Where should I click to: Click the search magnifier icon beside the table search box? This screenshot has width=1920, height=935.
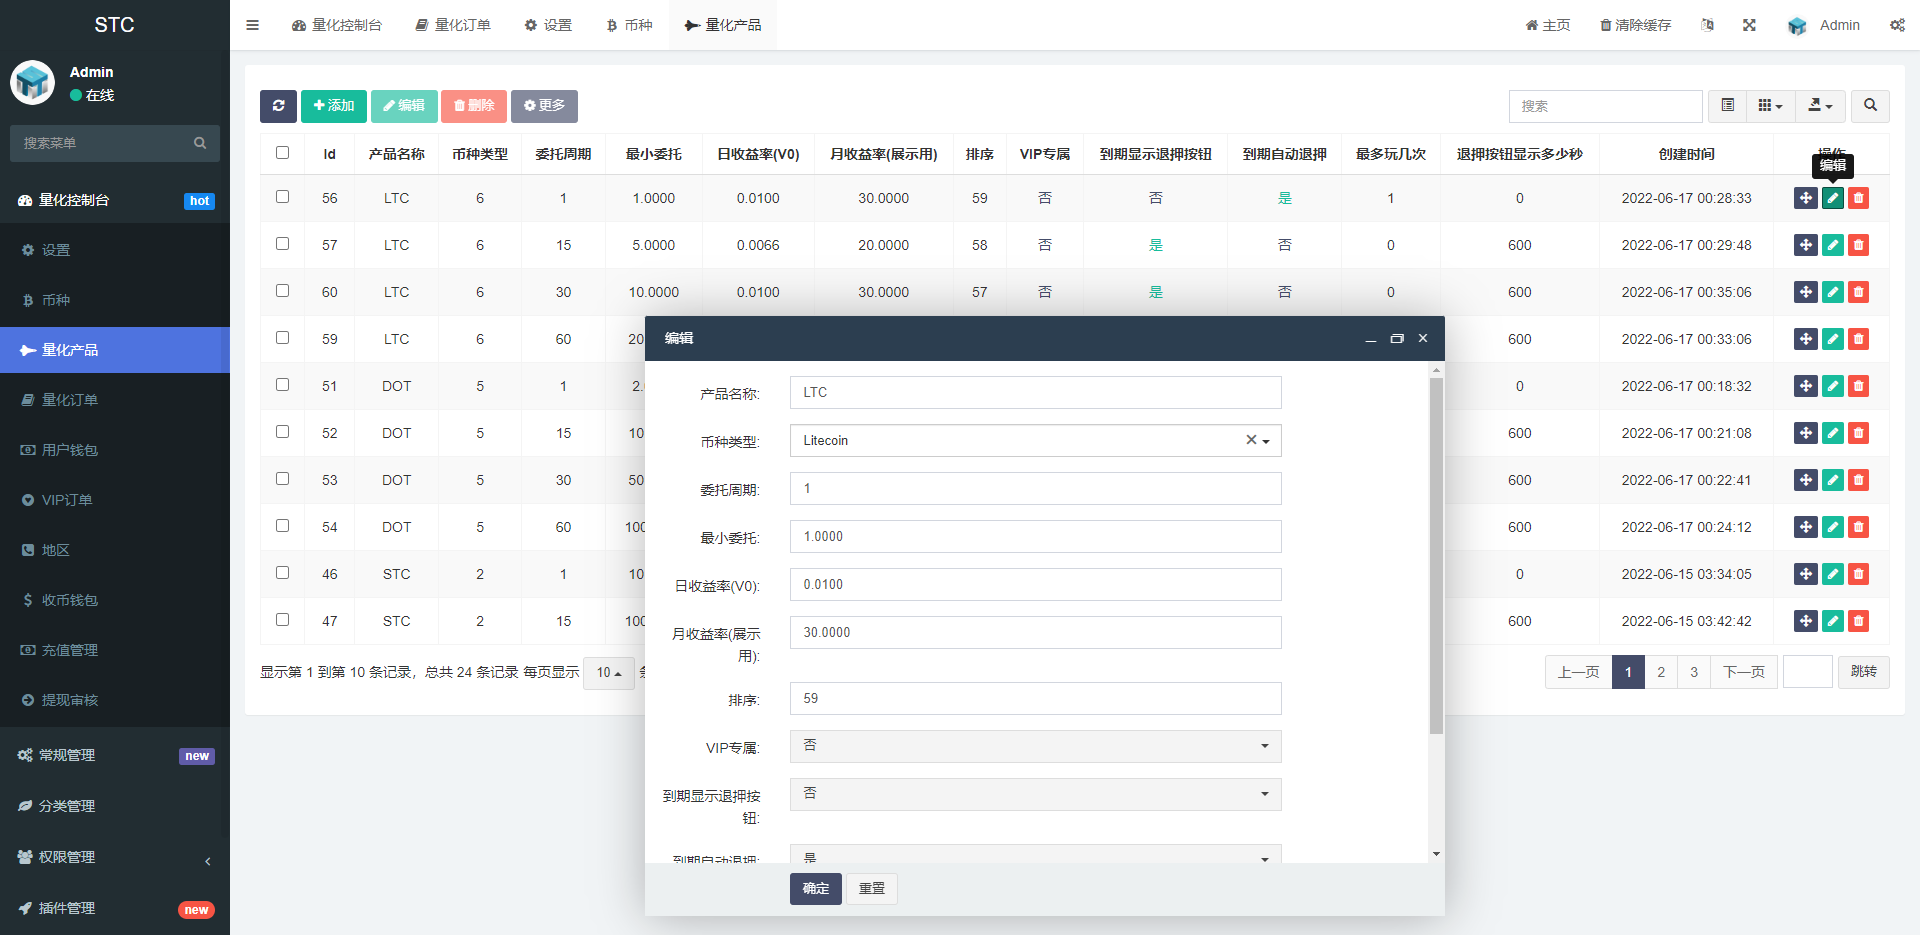[1870, 106]
